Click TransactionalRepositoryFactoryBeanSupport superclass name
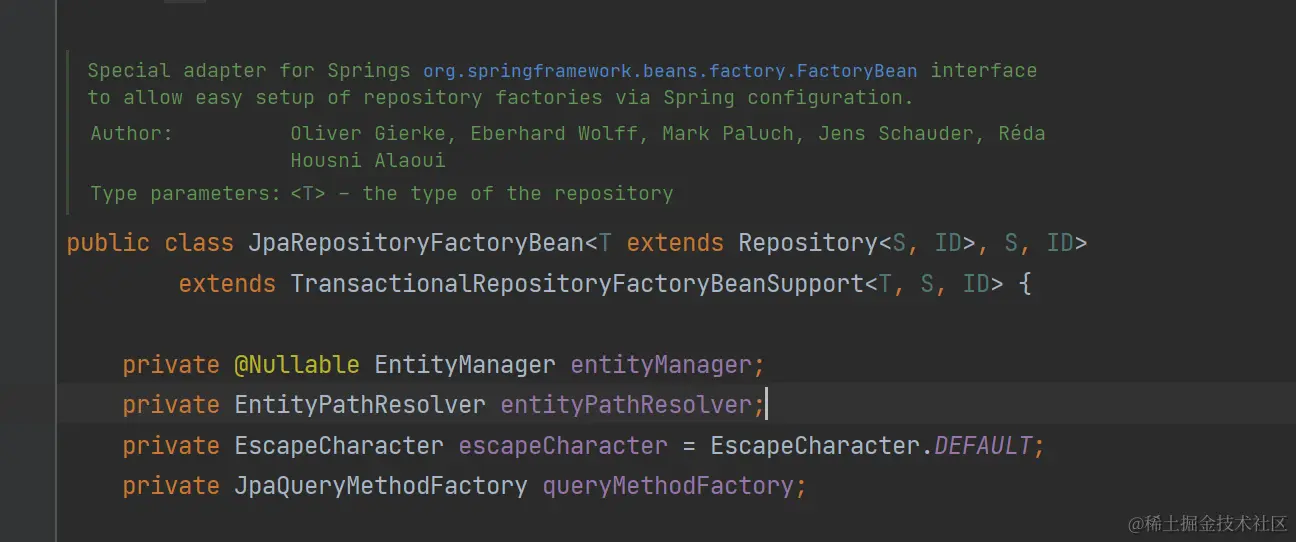This screenshot has width=1296, height=542. pyautogui.click(x=577, y=284)
